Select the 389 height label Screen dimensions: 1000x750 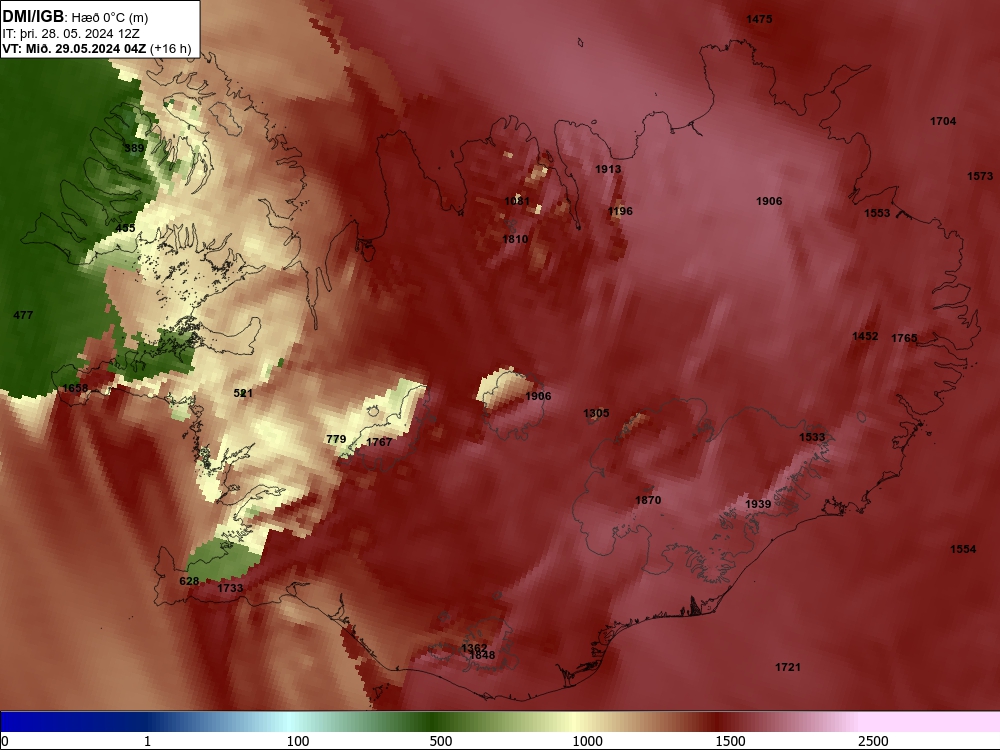134,148
